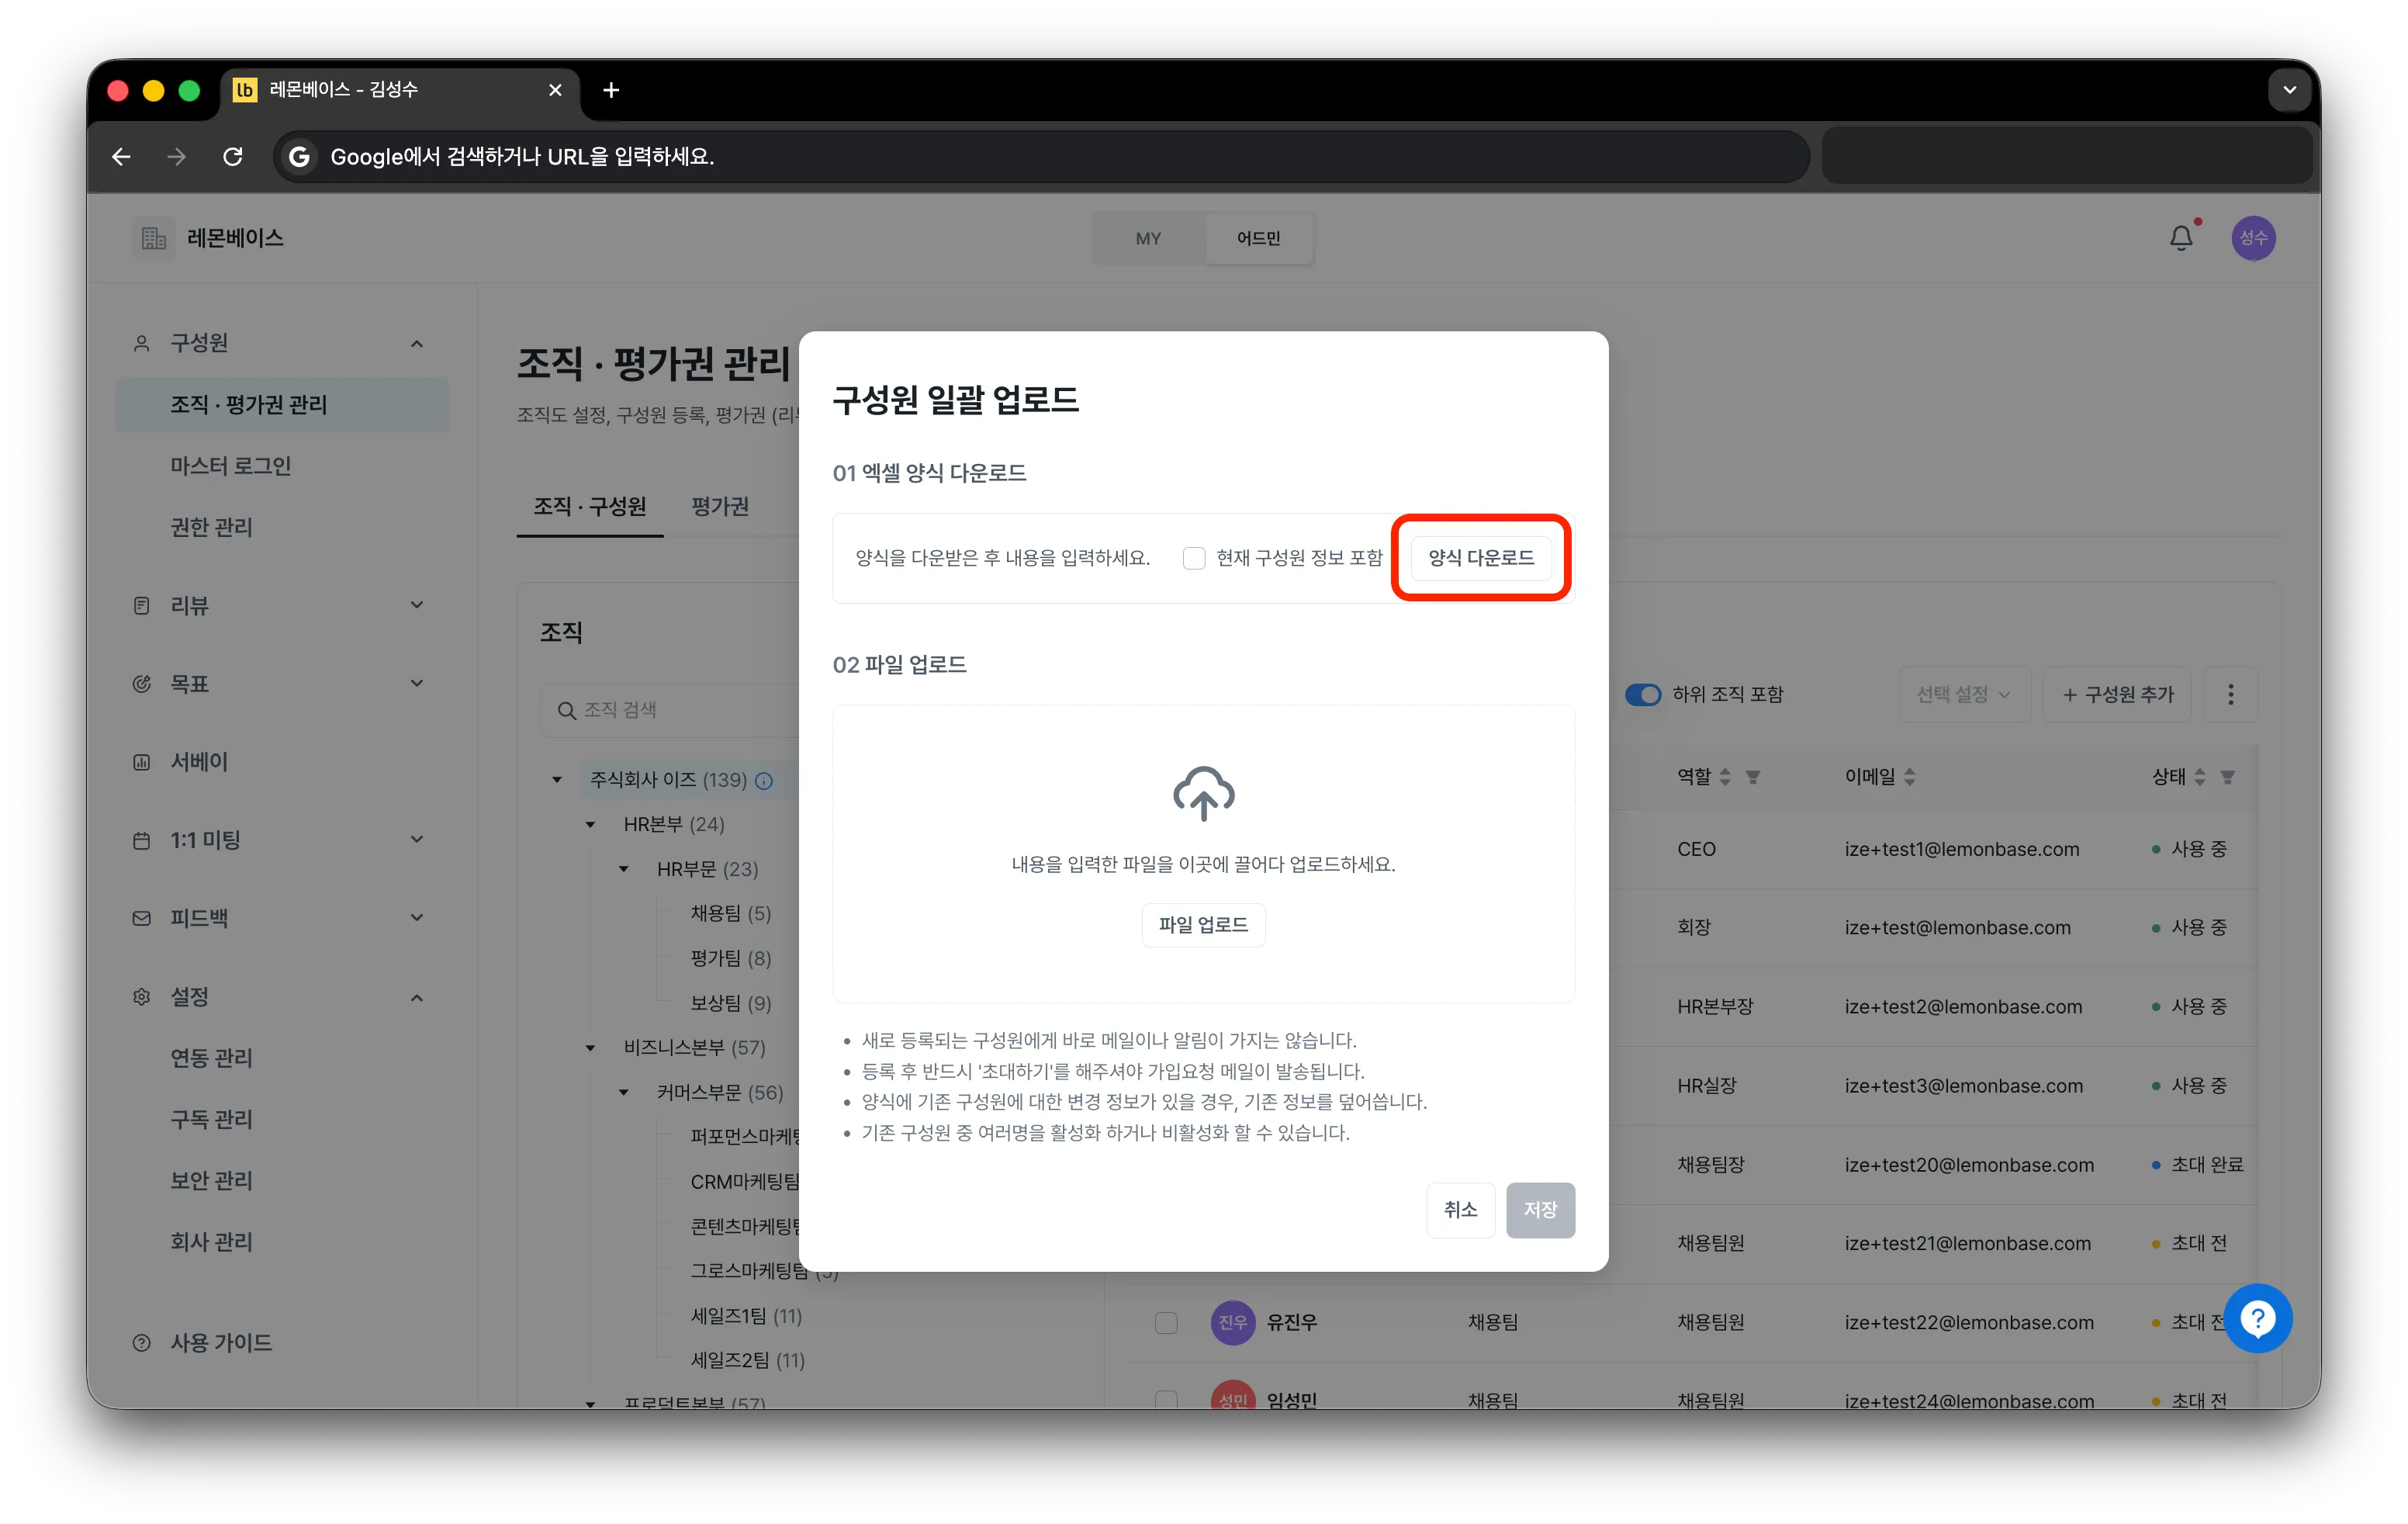Select 보상팀 (9) in organization tree
The image size is (2408, 1524).
[731, 1003]
